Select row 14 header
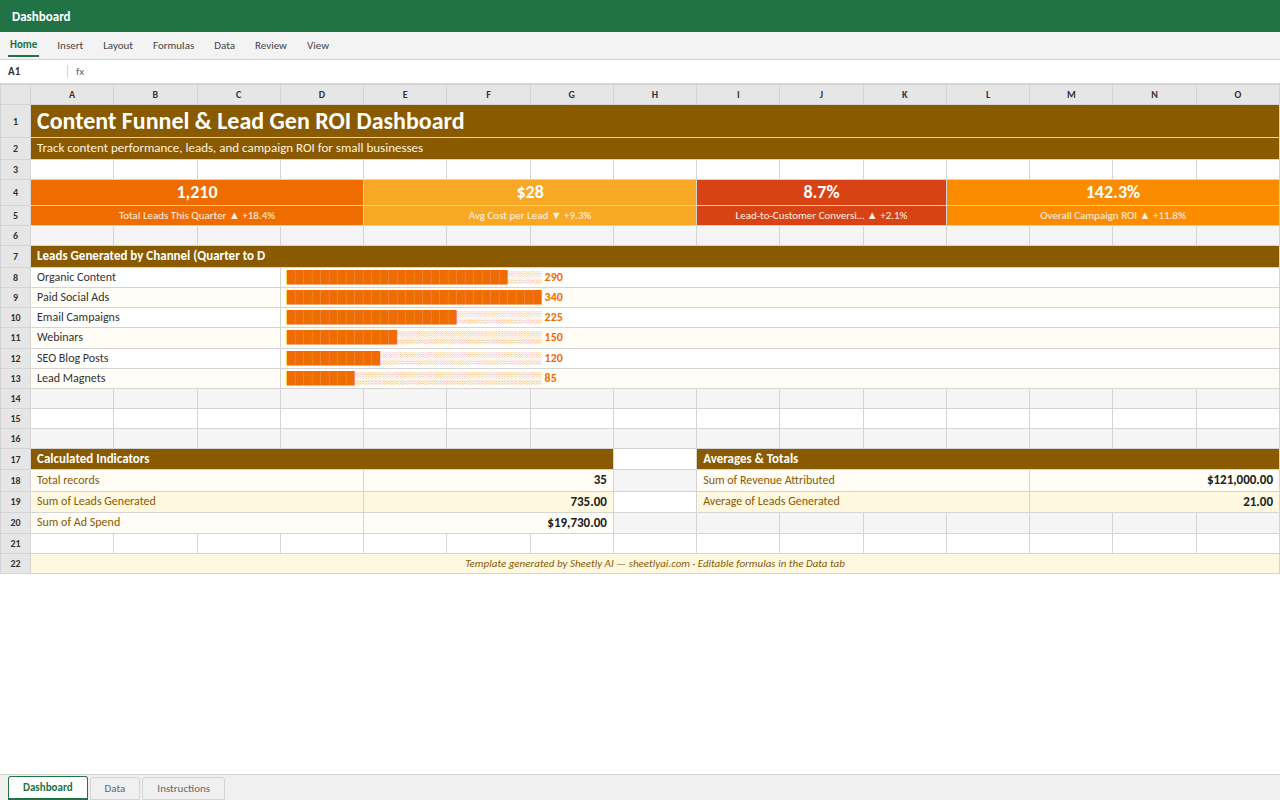The width and height of the screenshot is (1280, 800). click(15, 398)
